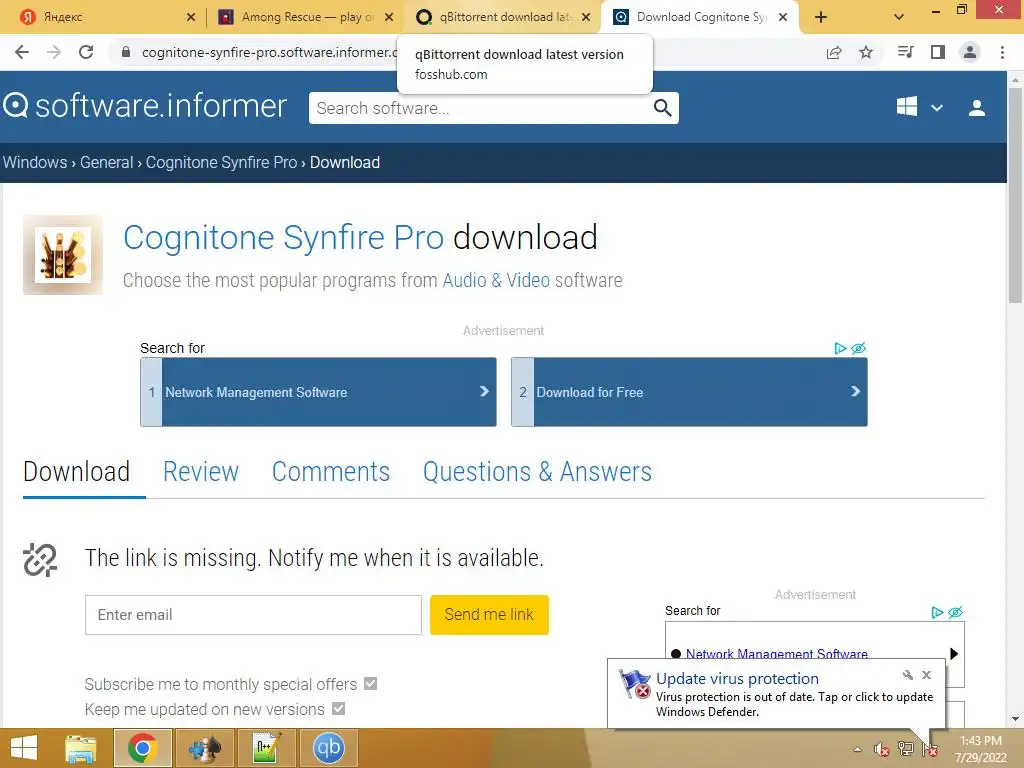Click the search magnifier in Software Informer

pyautogui.click(x=662, y=108)
